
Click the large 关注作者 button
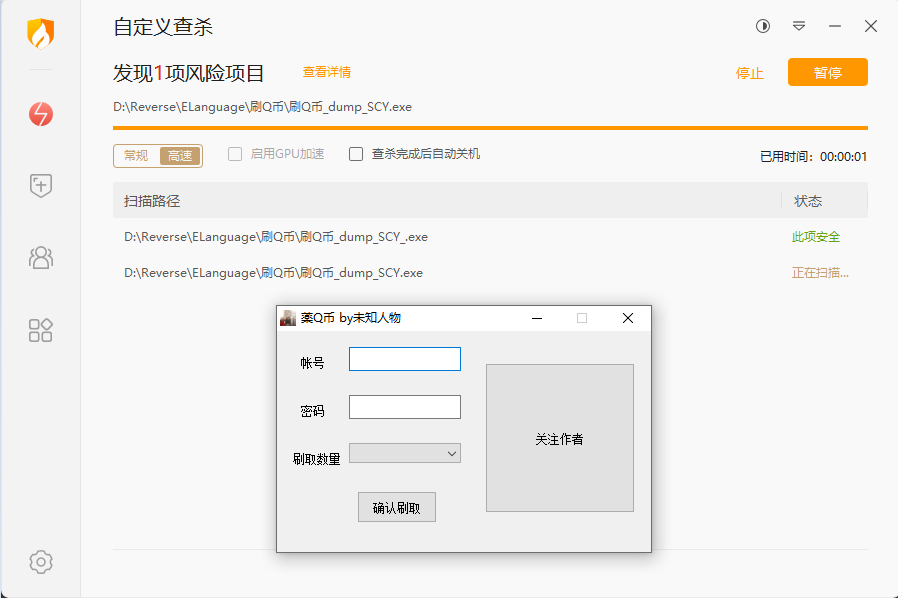(x=559, y=439)
